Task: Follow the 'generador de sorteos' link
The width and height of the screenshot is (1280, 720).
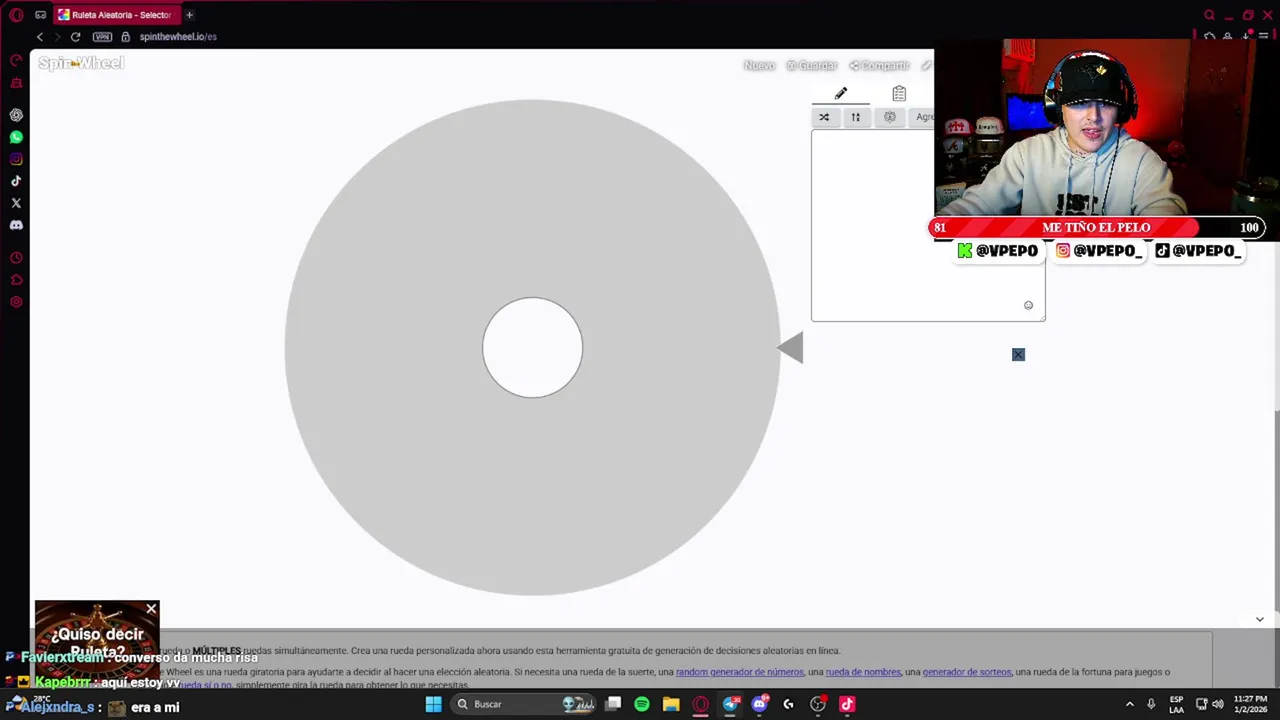Action: pyautogui.click(x=967, y=672)
